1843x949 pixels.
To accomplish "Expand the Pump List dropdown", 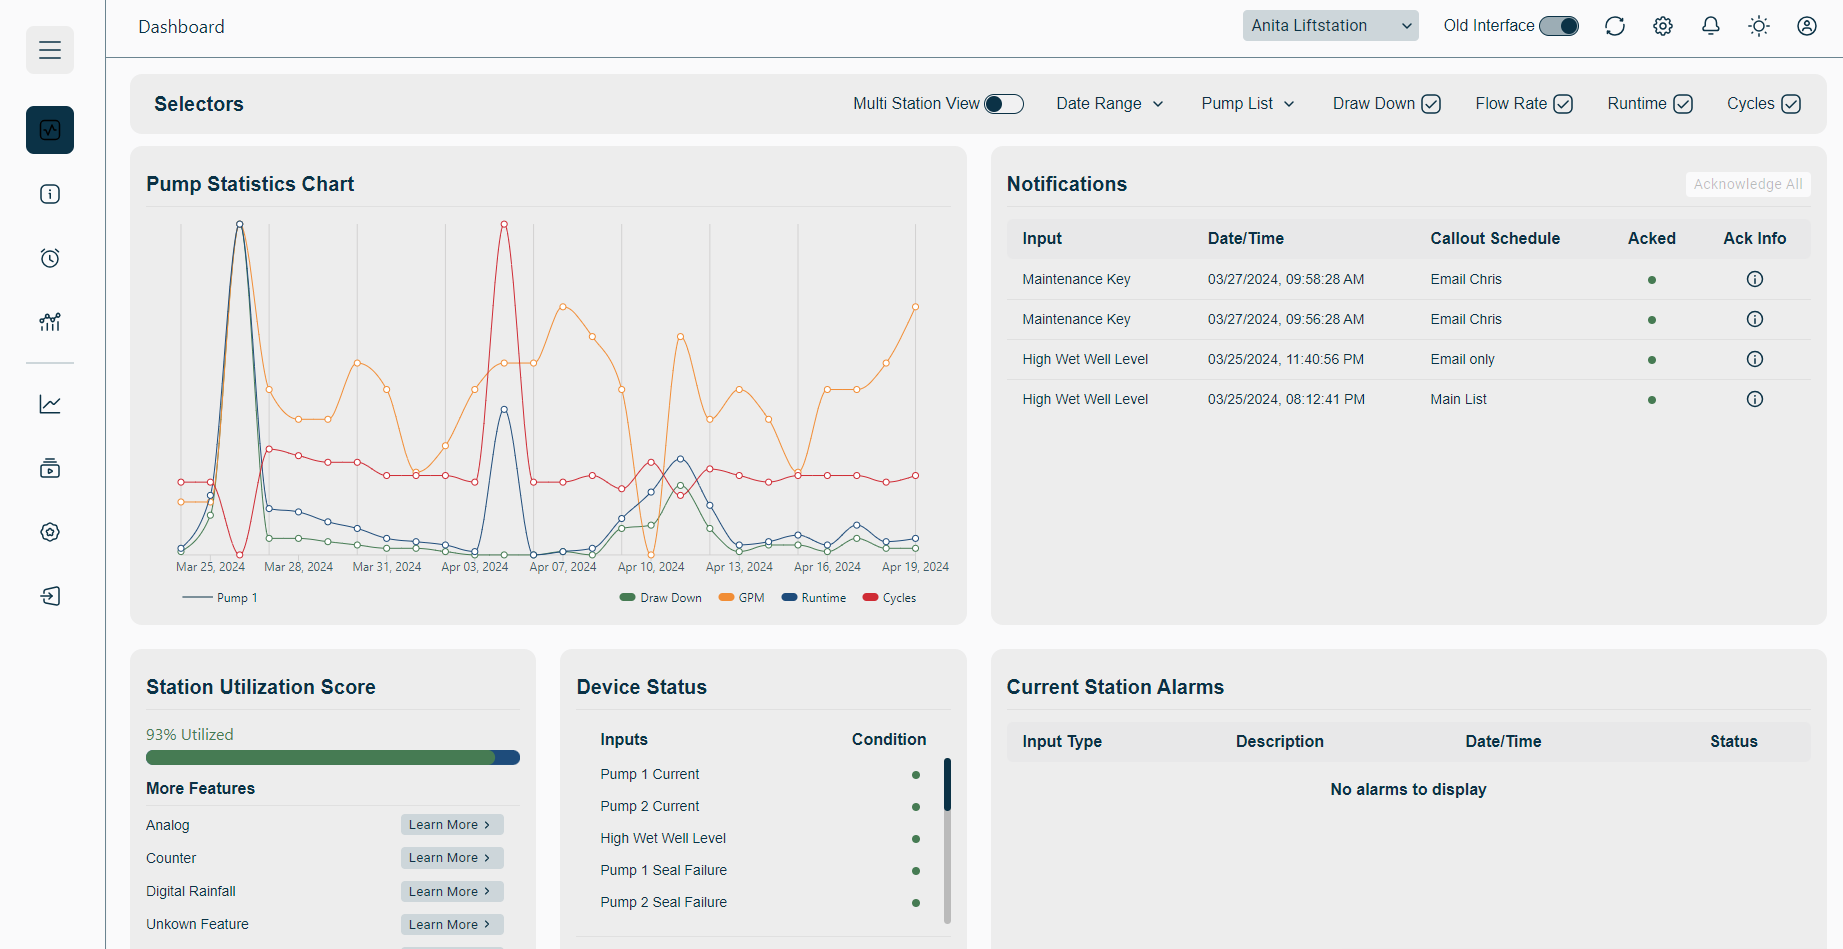I will click(1247, 103).
